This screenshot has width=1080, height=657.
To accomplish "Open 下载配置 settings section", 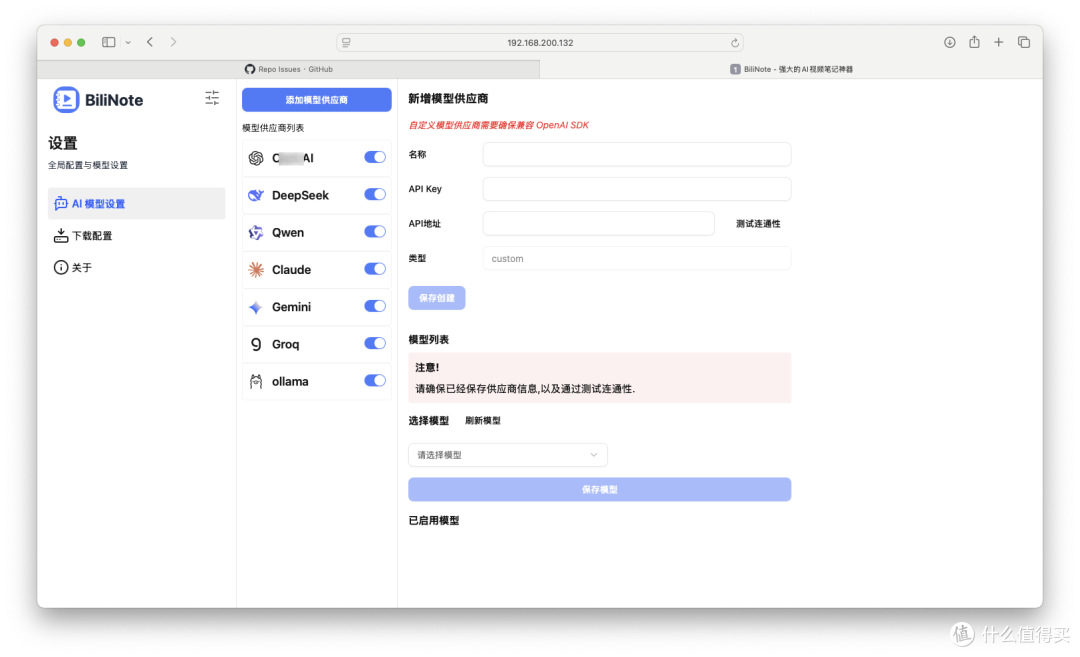I will click(136, 236).
